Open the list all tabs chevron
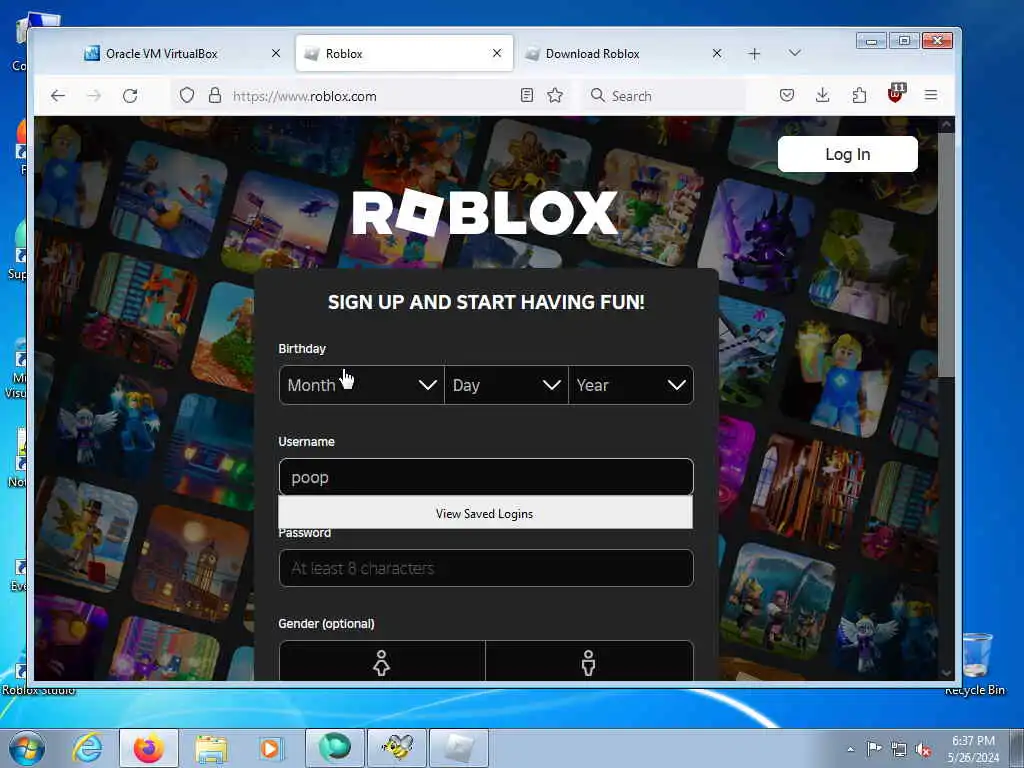The height and width of the screenshot is (768, 1024). [795, 53]
